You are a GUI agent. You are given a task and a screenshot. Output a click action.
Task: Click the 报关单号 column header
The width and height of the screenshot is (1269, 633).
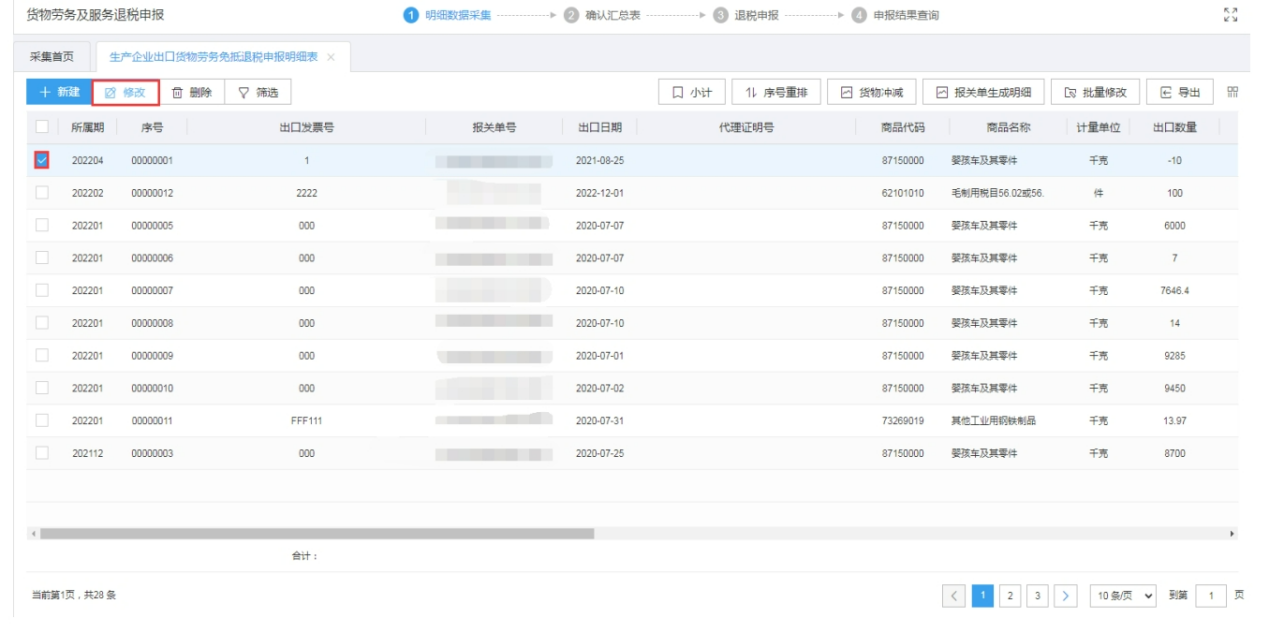pyautogui.click(x=494, y=128)
